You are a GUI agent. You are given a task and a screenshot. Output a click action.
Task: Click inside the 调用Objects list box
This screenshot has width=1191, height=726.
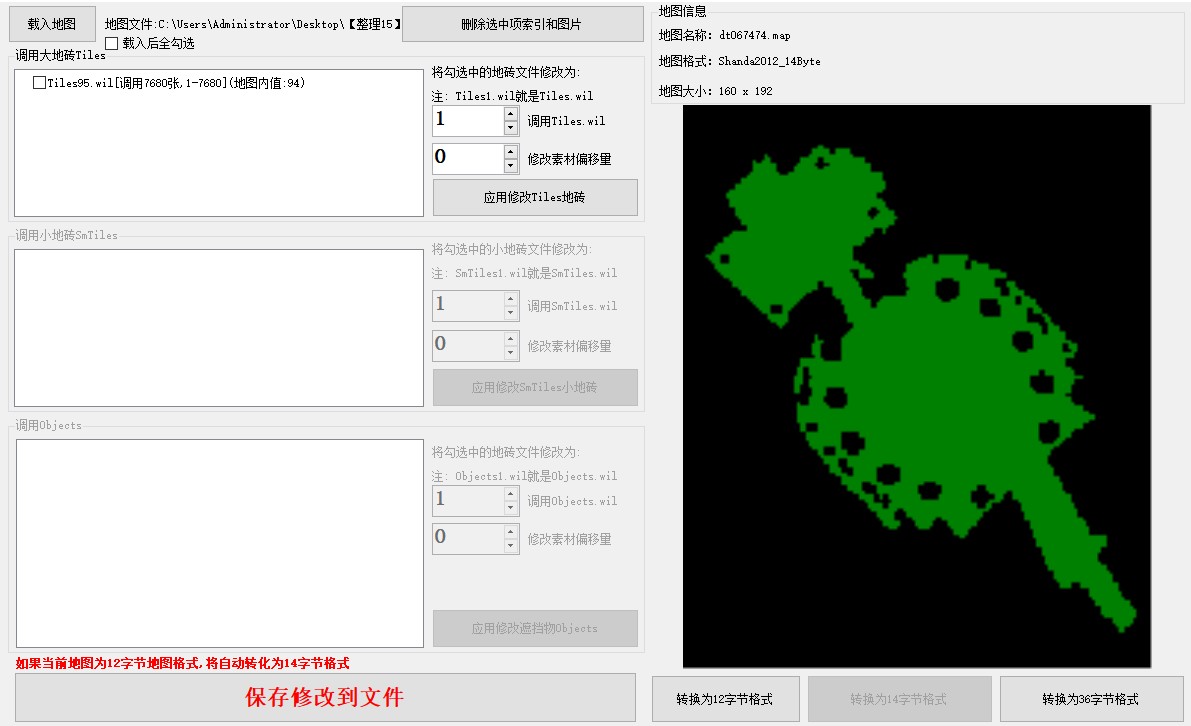pyautogui.click(x=219, y=543)
